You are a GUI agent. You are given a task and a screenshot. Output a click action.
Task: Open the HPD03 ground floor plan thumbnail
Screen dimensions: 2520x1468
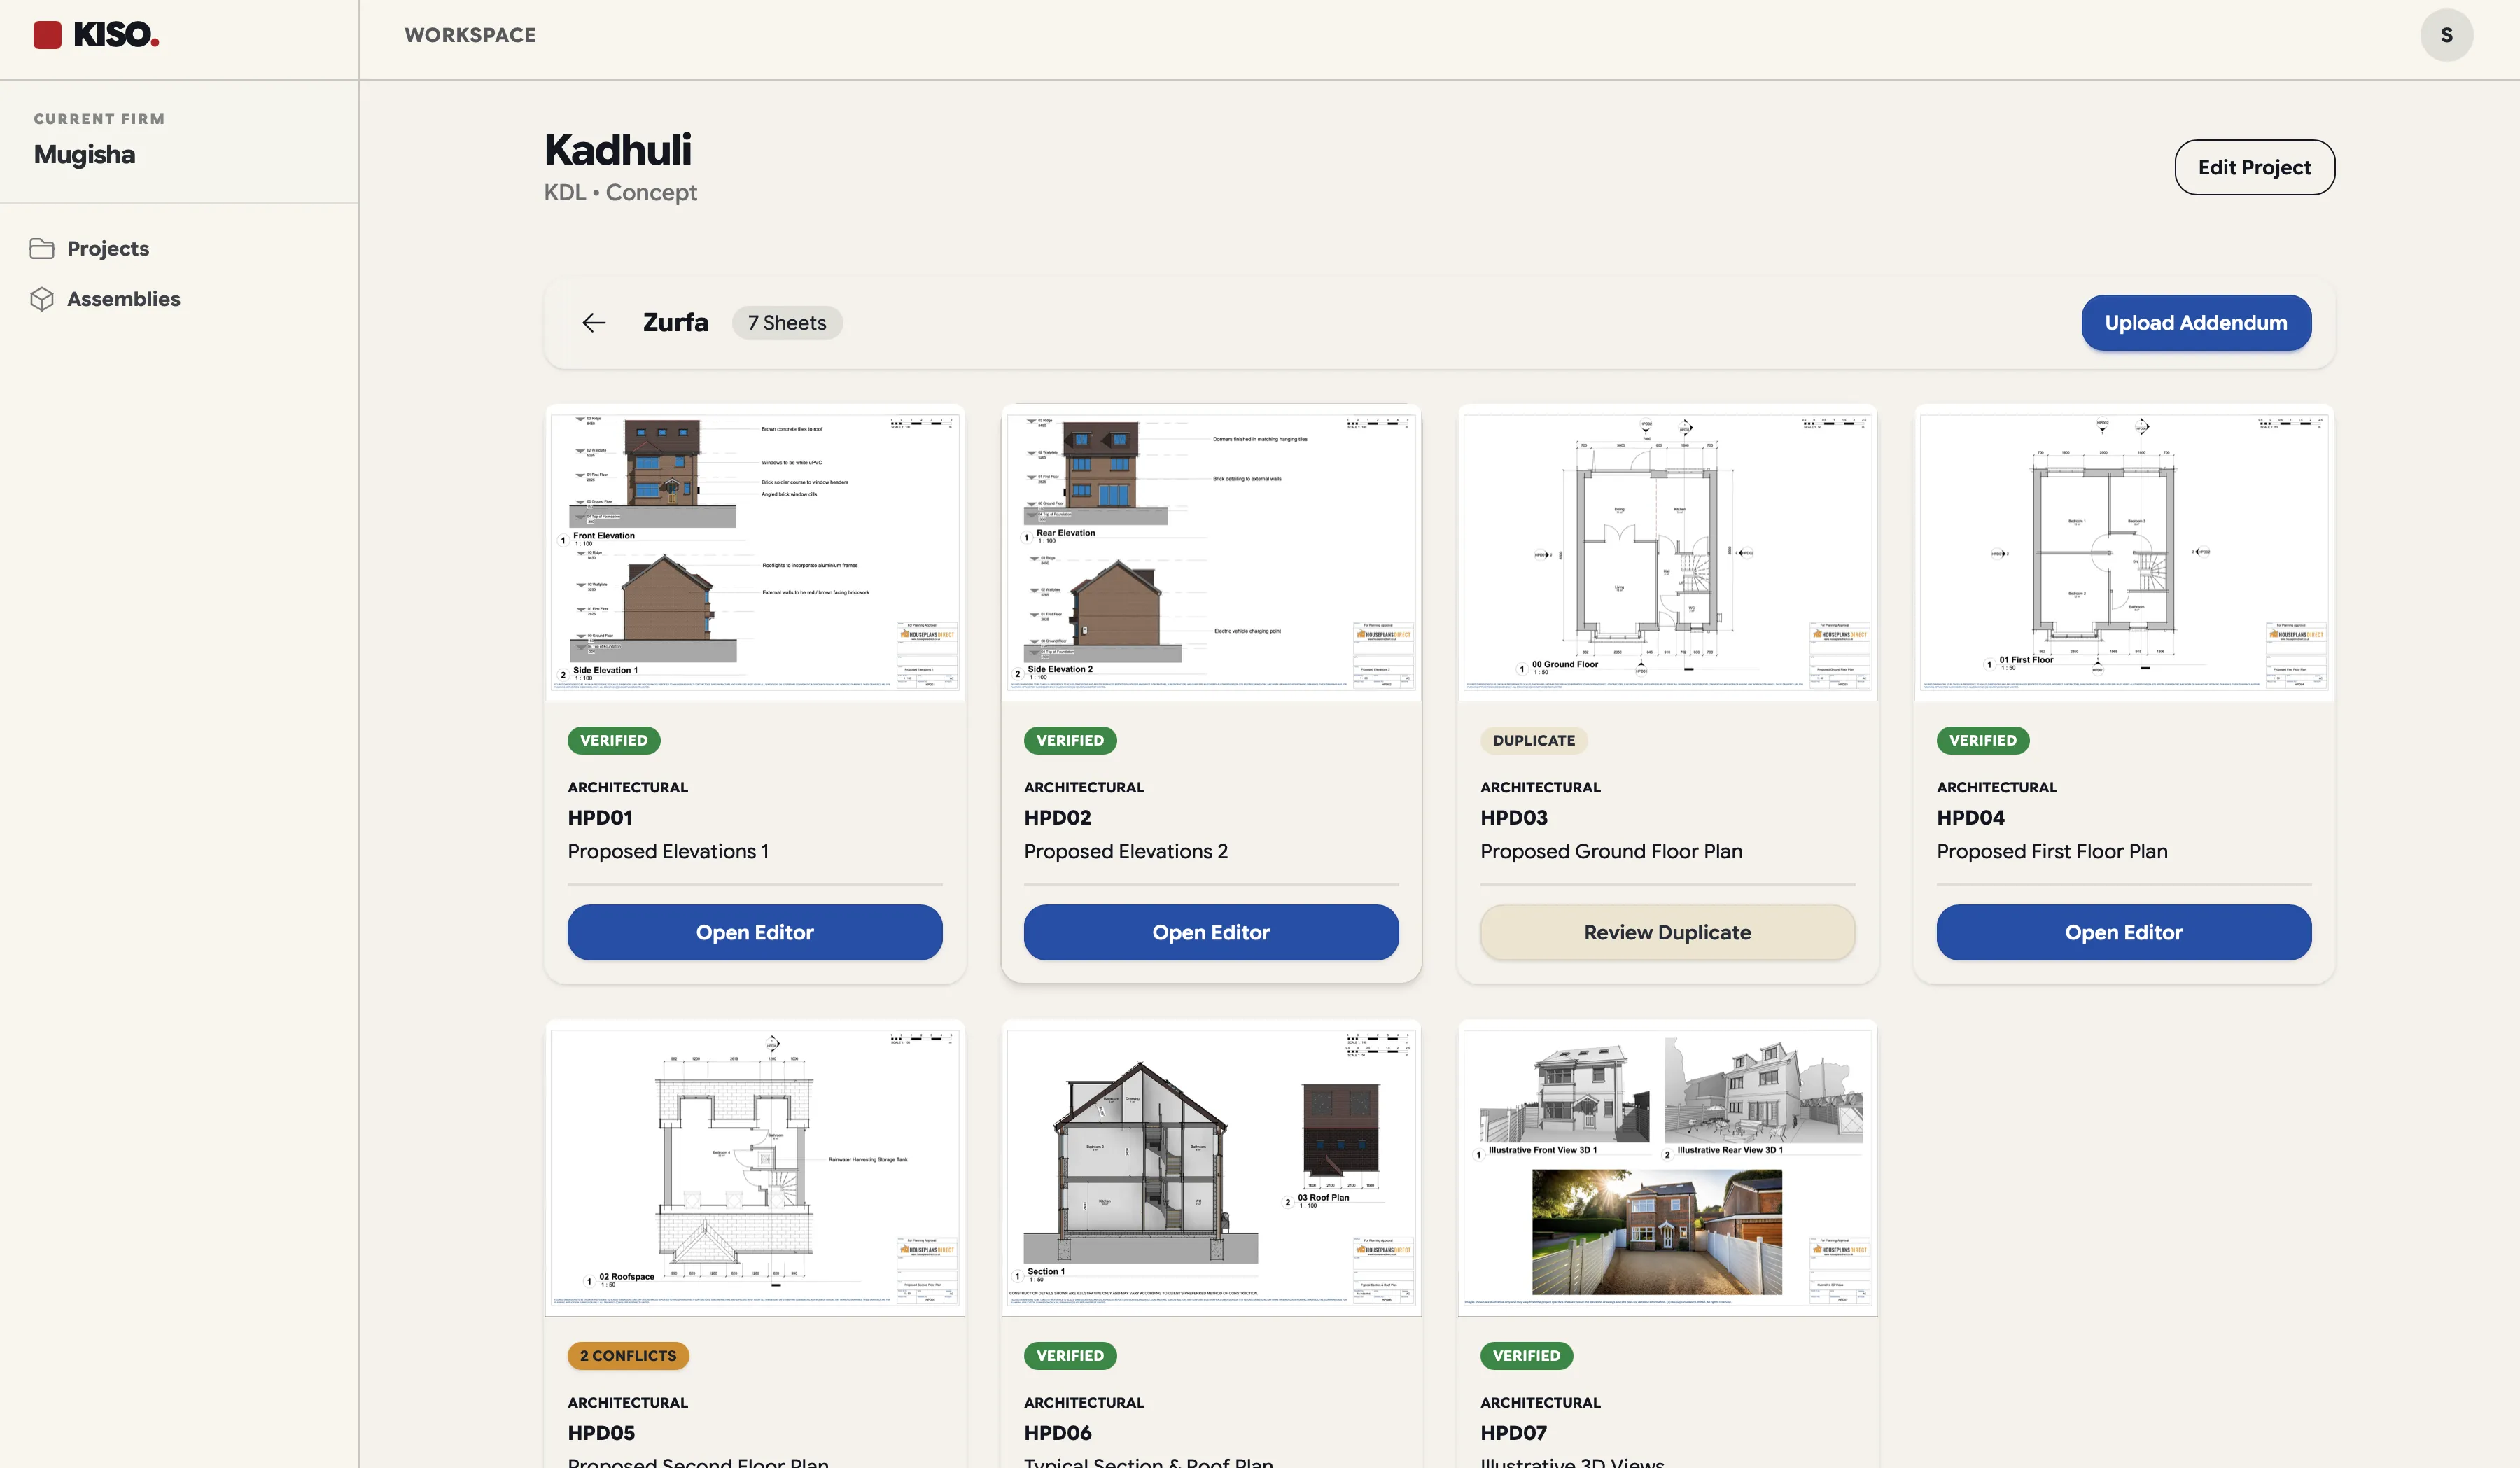(1667, 553)
